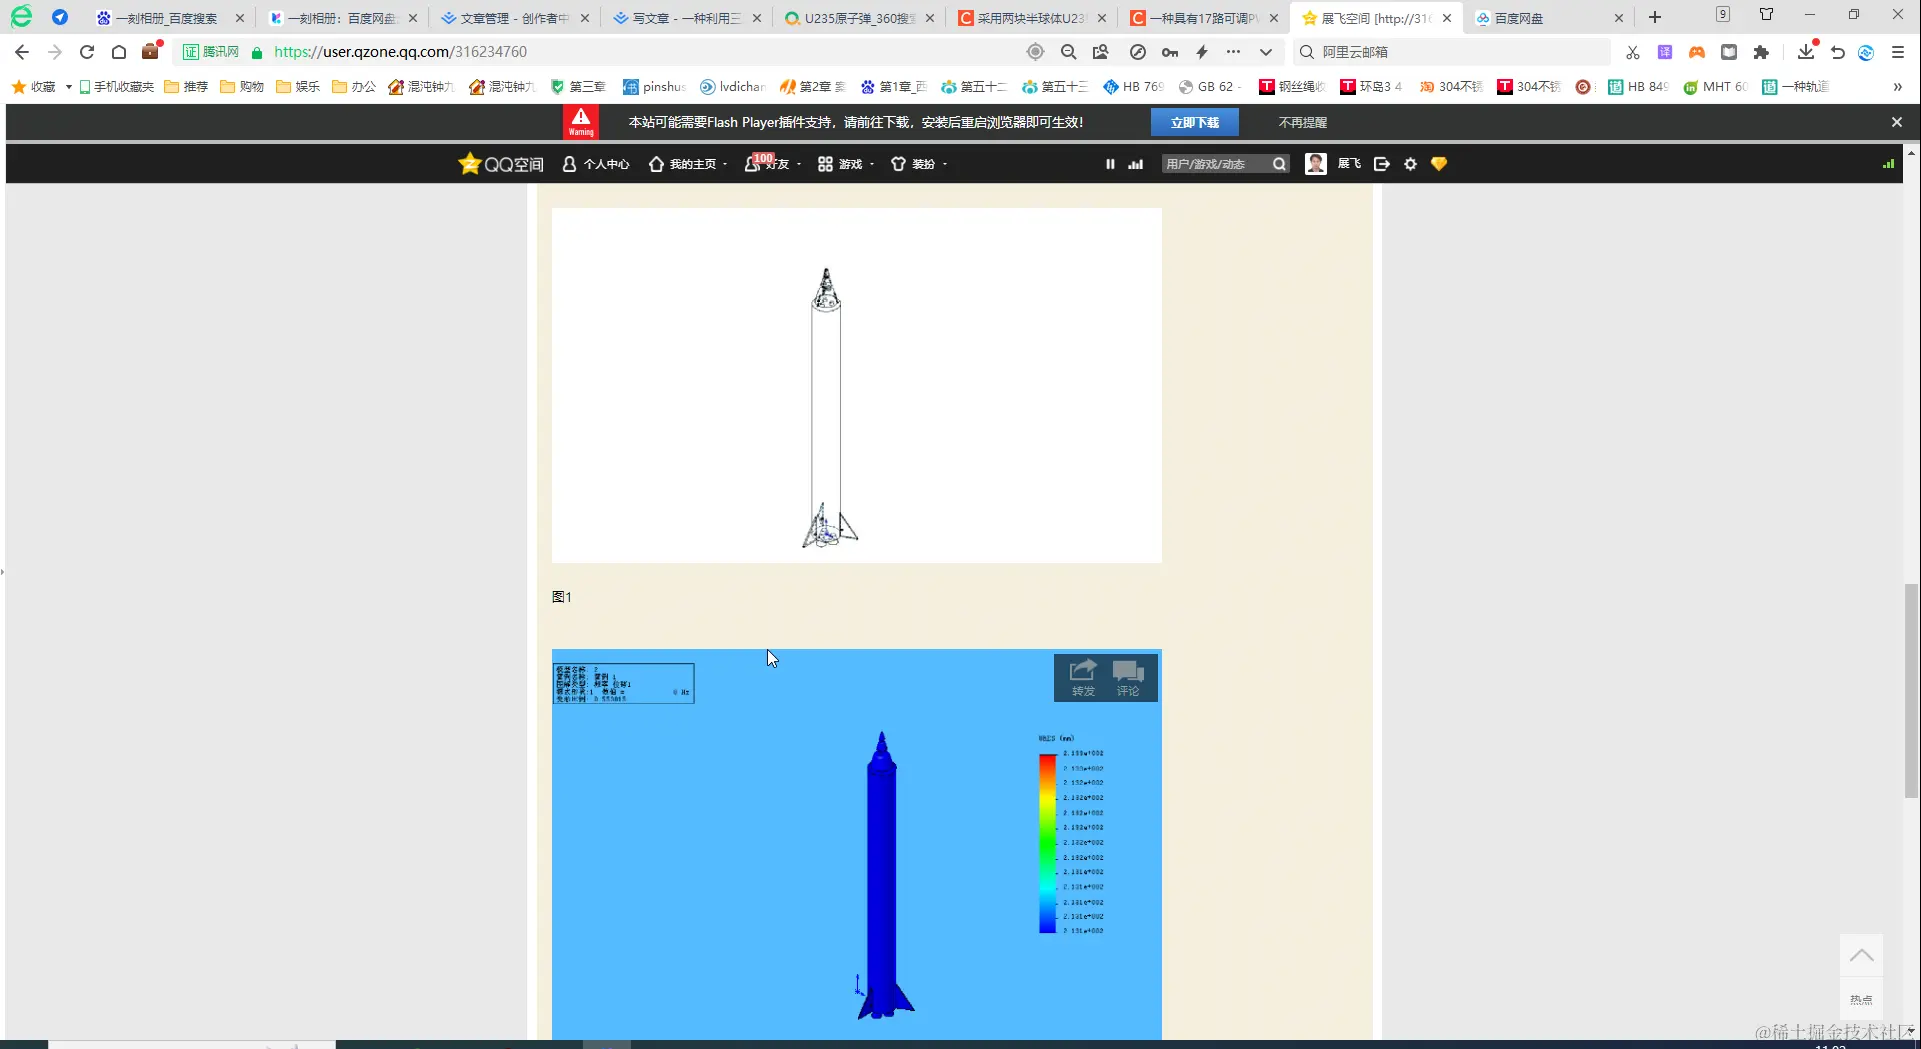Click the lightning speed mode icon
Image resolution: width=1921 pixels, height=1049 pixels.
point(1202,52)
